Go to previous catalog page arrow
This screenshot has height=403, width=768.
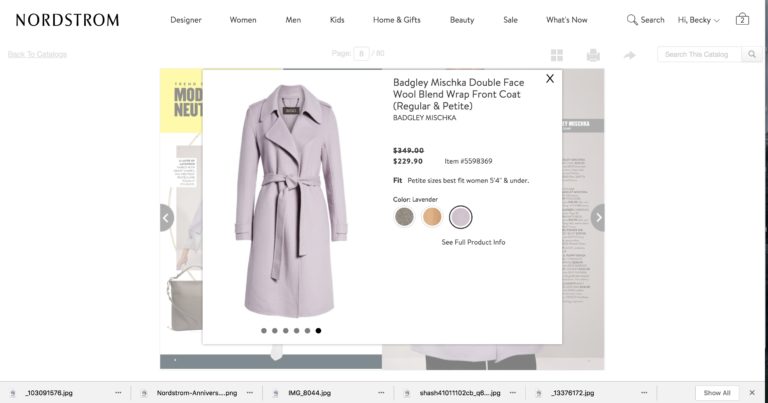tap(167, 217)
